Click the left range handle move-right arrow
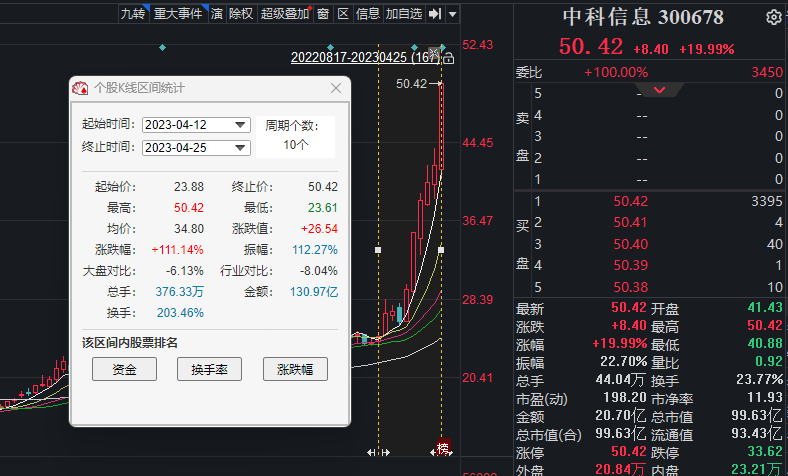788x476 pixels. tap(385, 452)
